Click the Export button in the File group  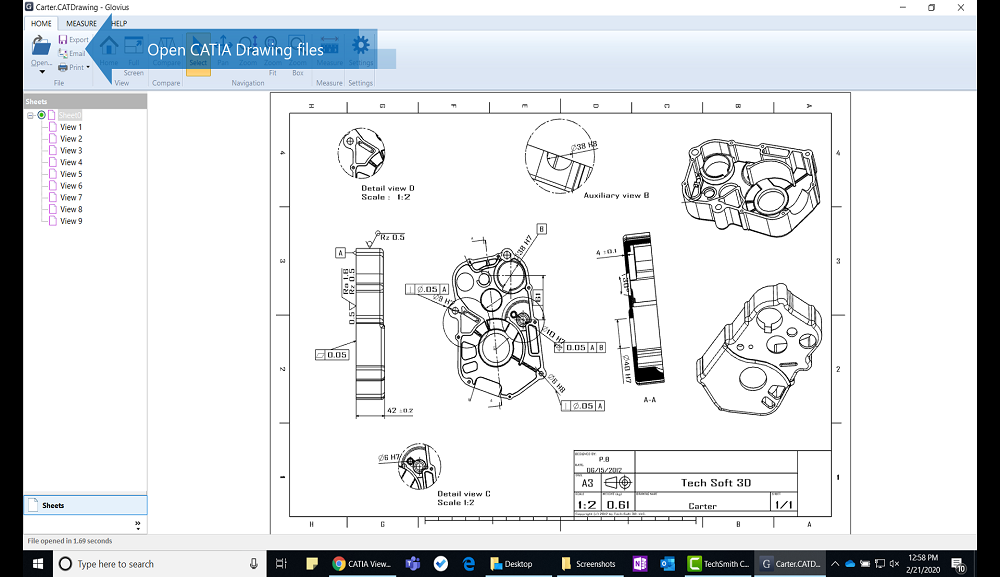[x=73, y=40]
